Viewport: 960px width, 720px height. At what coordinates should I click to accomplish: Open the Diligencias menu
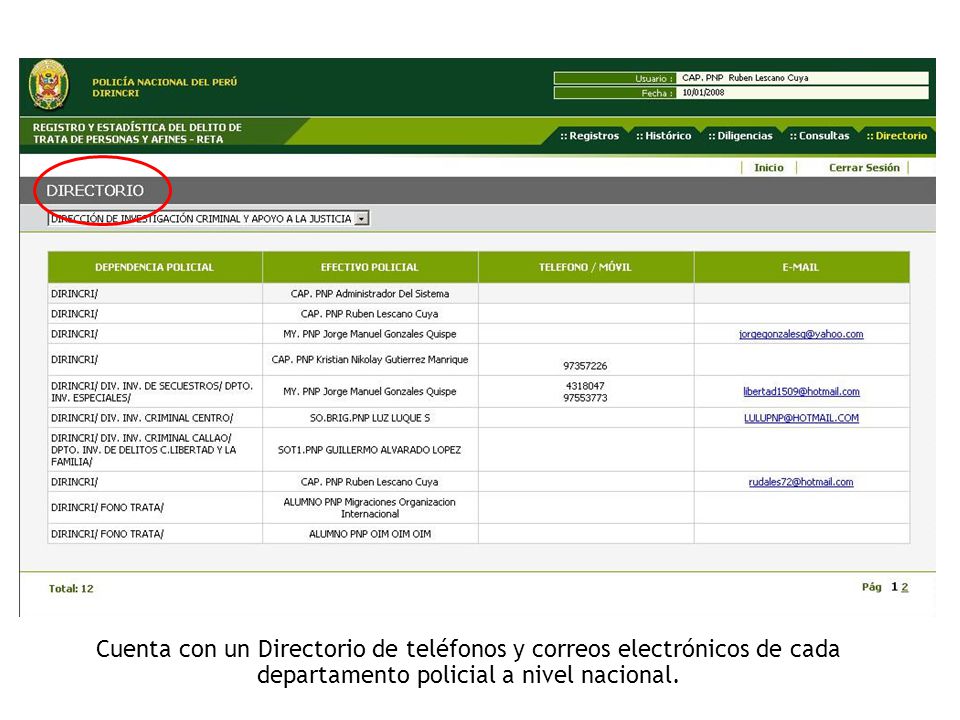point(741,136)
